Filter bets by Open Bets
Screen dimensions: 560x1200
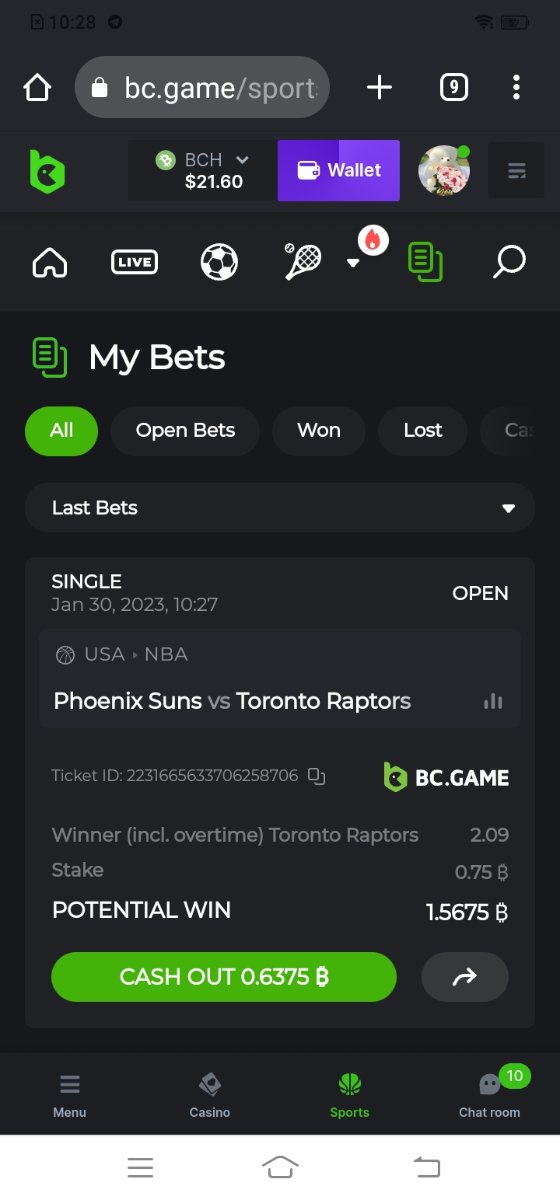(x=185, y=431)
